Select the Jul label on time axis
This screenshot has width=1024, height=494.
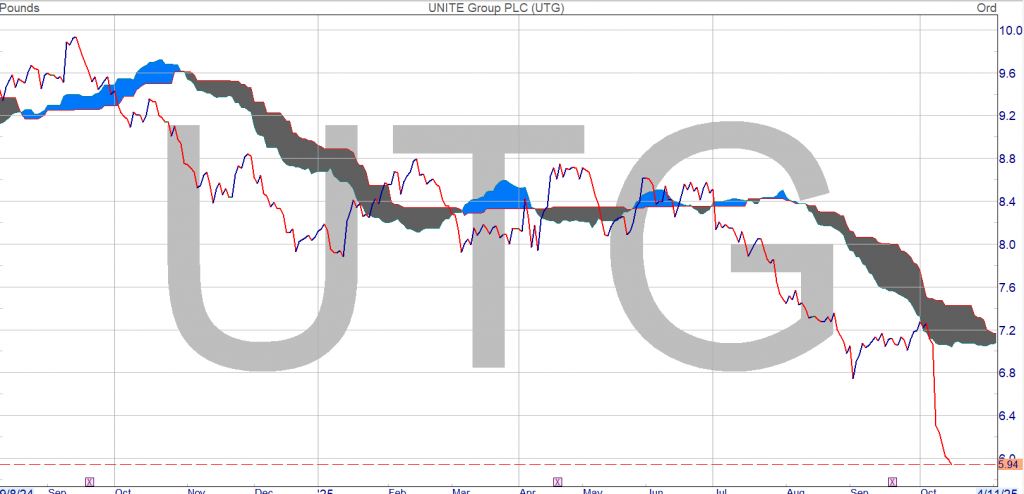click(722, 491)
